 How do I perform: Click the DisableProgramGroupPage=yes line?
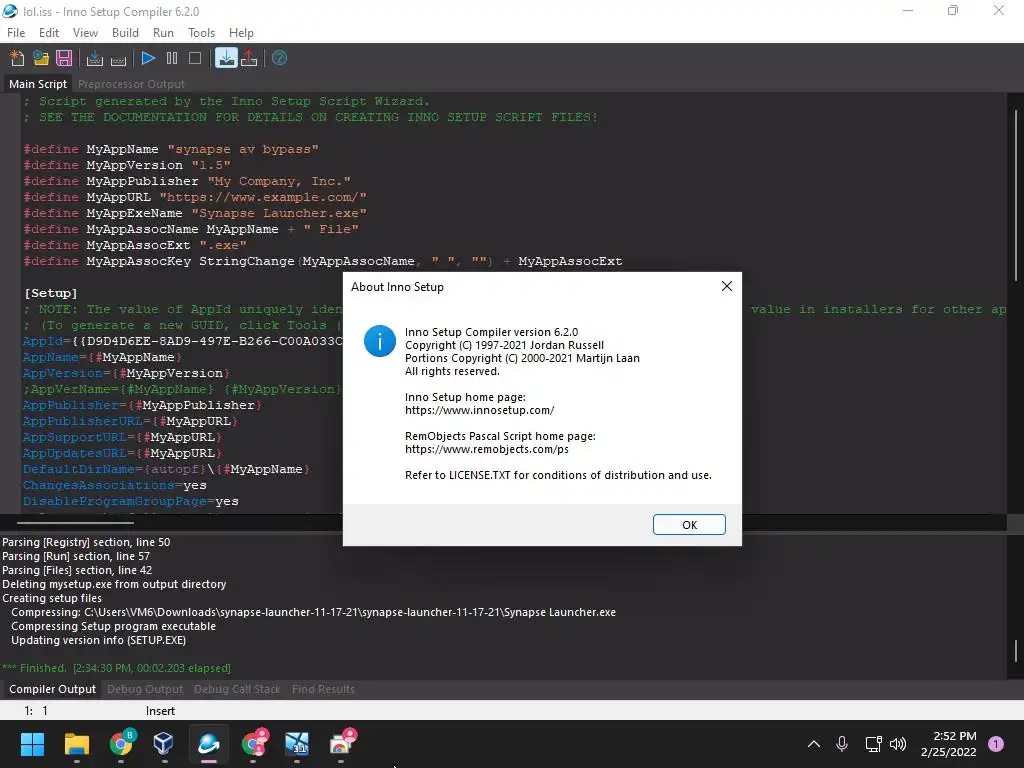click(131, 502)
